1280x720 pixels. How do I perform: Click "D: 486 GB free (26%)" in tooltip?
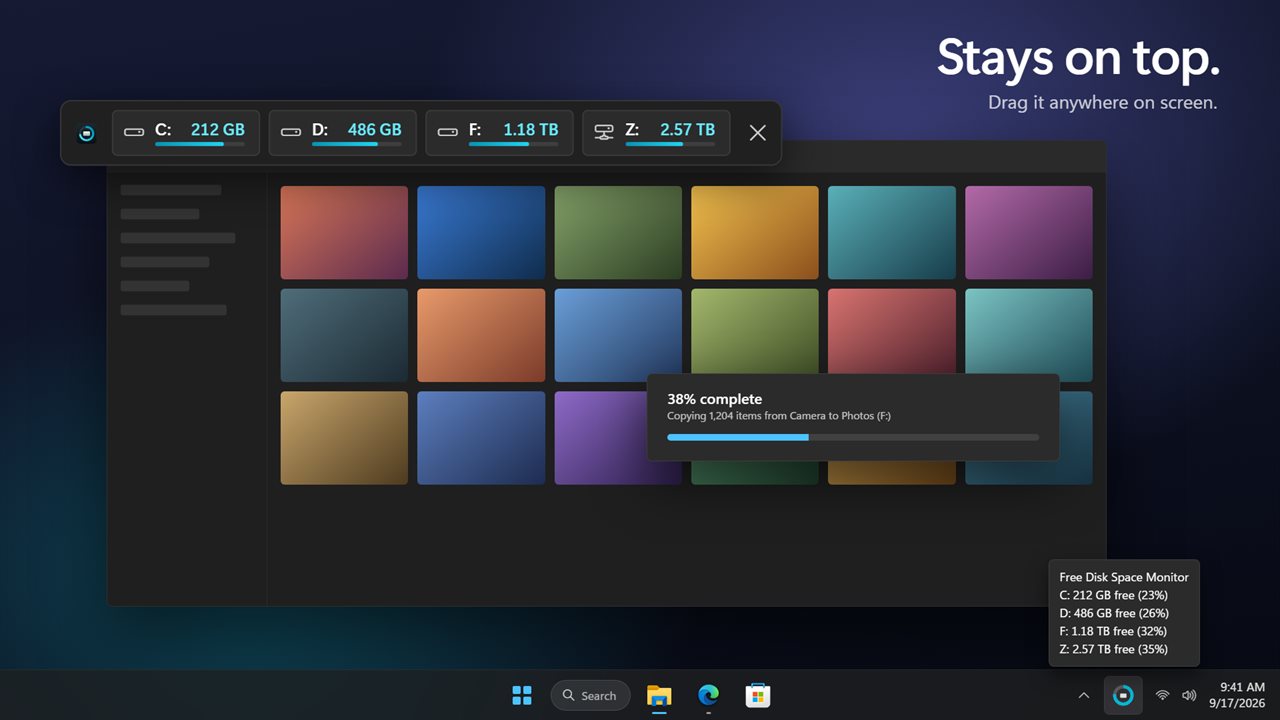click(x=1114, y=613)
